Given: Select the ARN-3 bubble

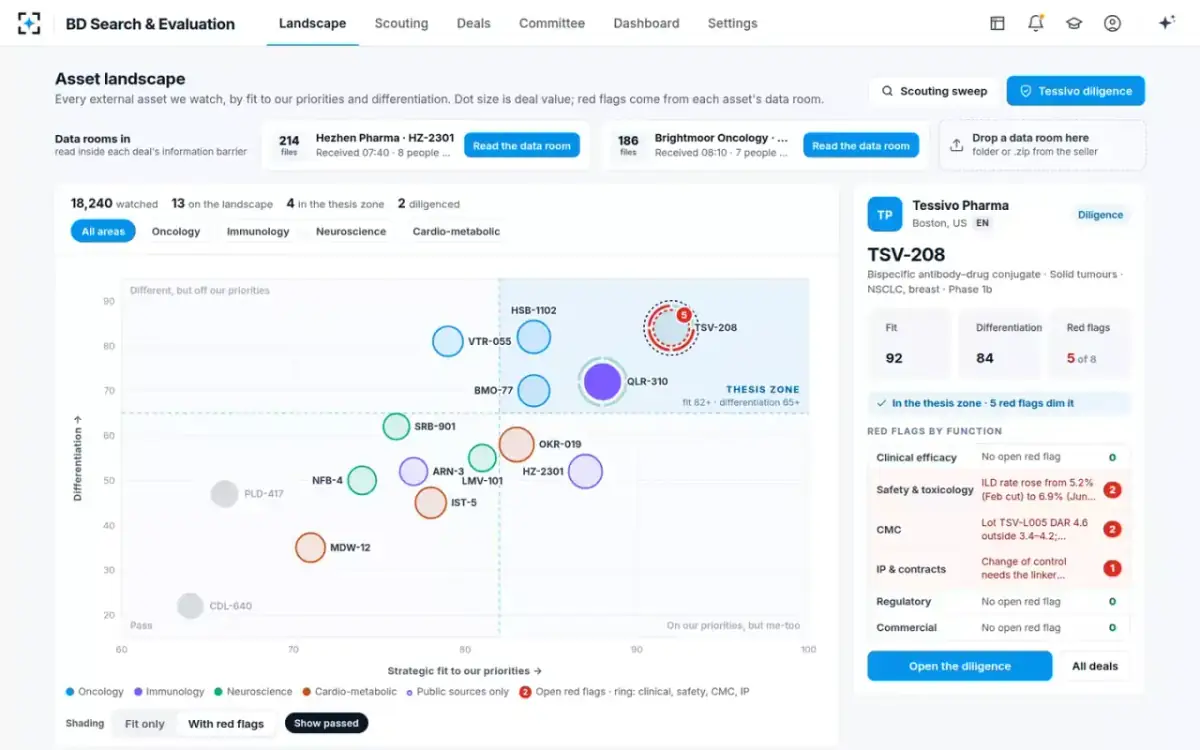Looking at the screenshot, I should 414,471.
